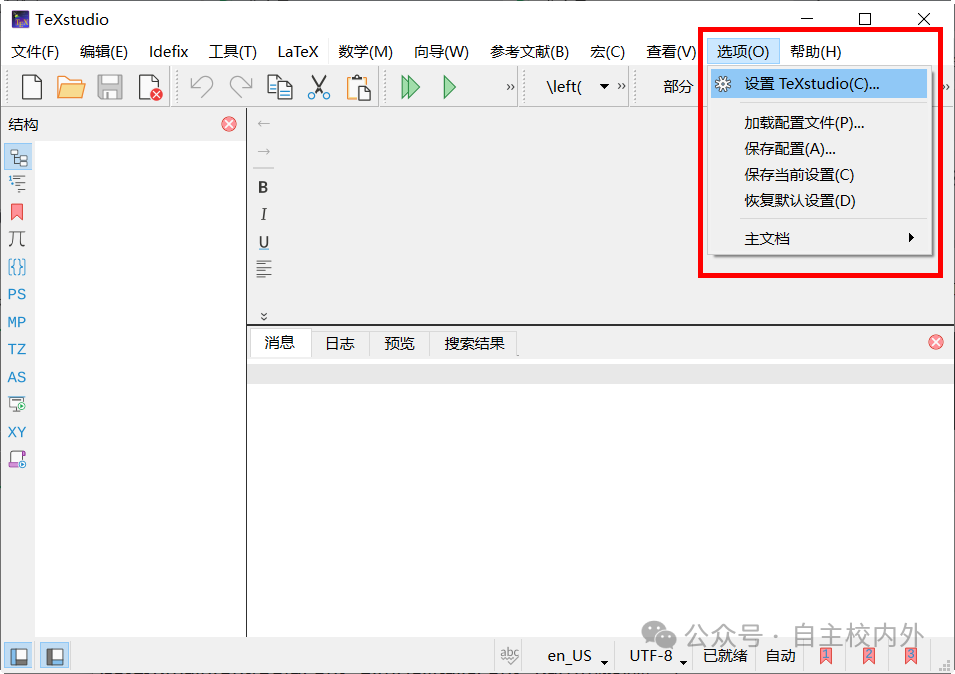Screen dimensions: 955x674
Task: Click the left-align text icon
Action: pyautogui.click(x=264, y=269)
